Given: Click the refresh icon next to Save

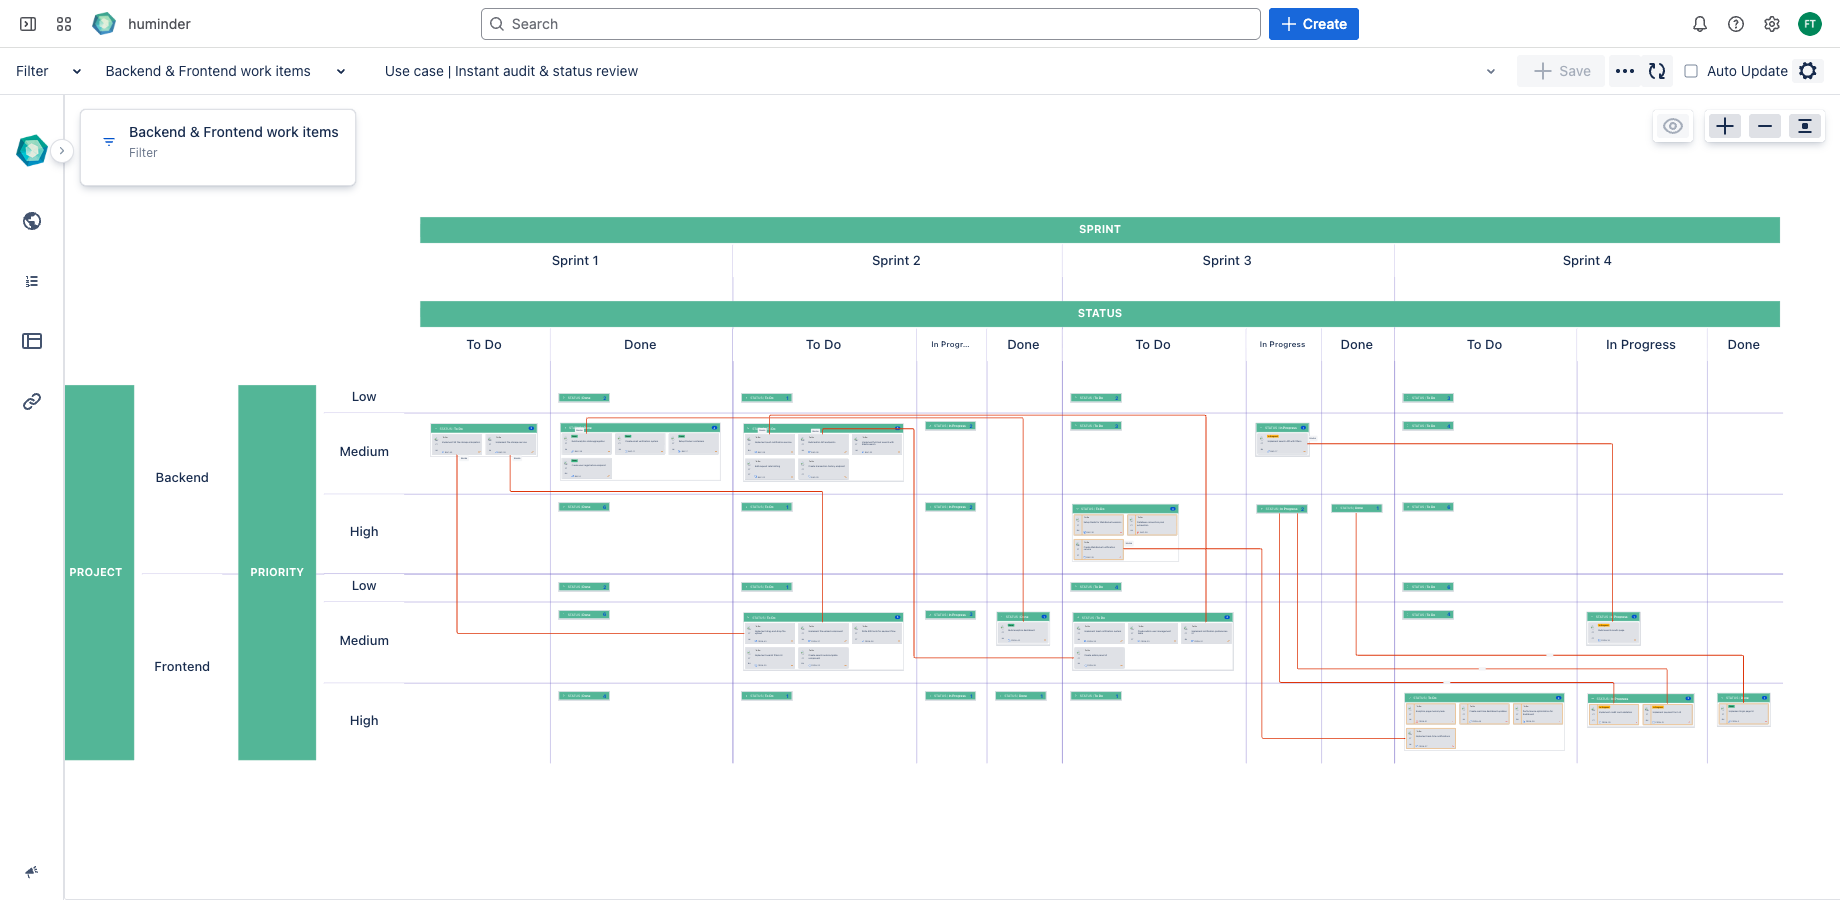Looking at the screenshot, I should tap(1657, 71).
